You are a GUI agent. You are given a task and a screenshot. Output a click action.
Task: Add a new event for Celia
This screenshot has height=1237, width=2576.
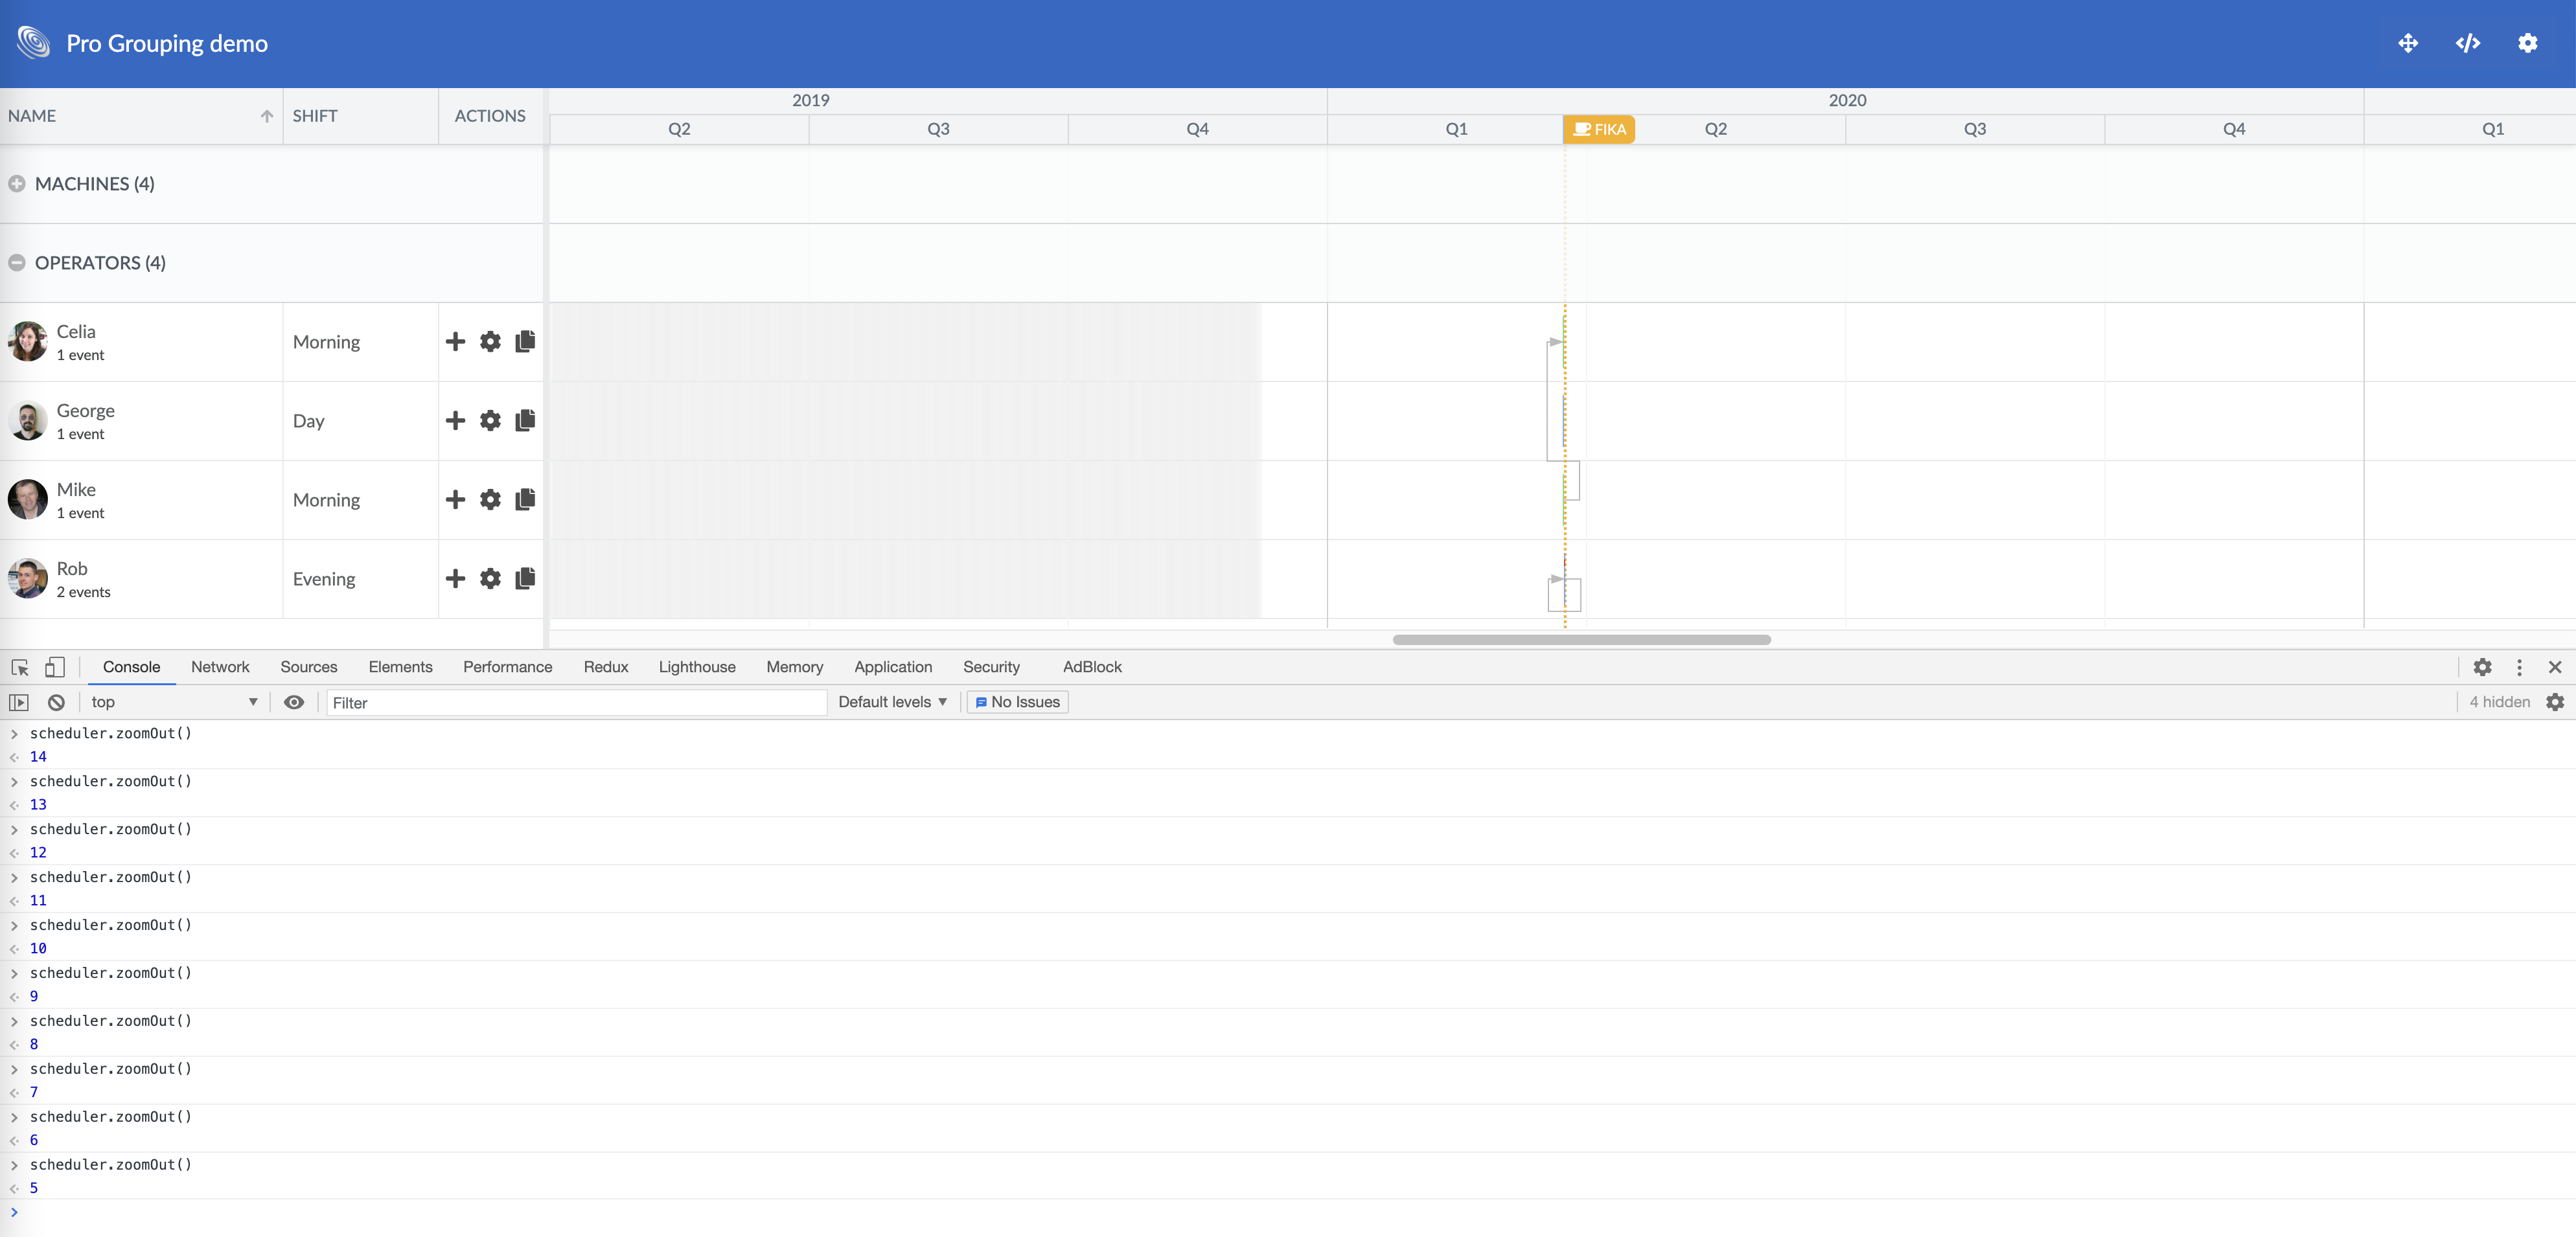click(455, 341)
